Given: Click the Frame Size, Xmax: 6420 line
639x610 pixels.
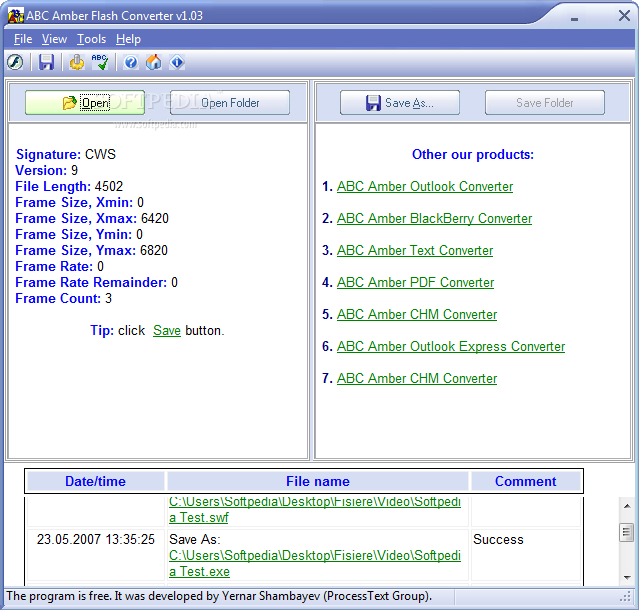Looking at the screenshot, I should coord(92,218).
